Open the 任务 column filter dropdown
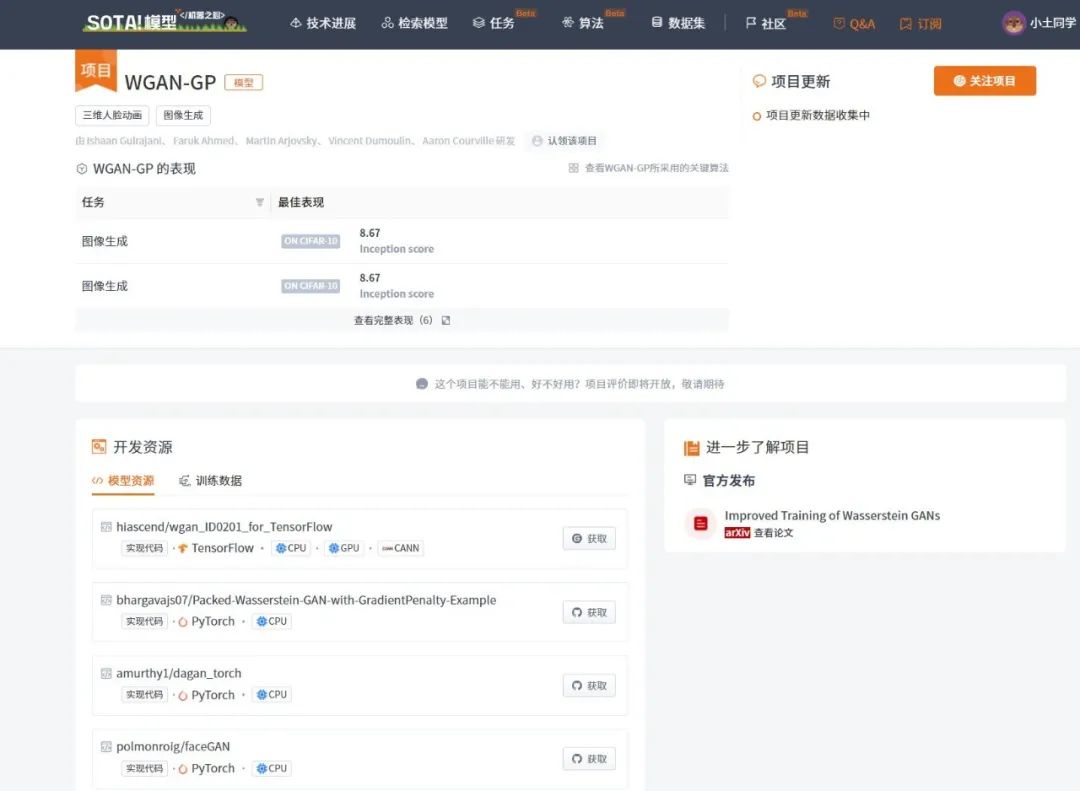 pyautogui.click(x=259, y=202)
